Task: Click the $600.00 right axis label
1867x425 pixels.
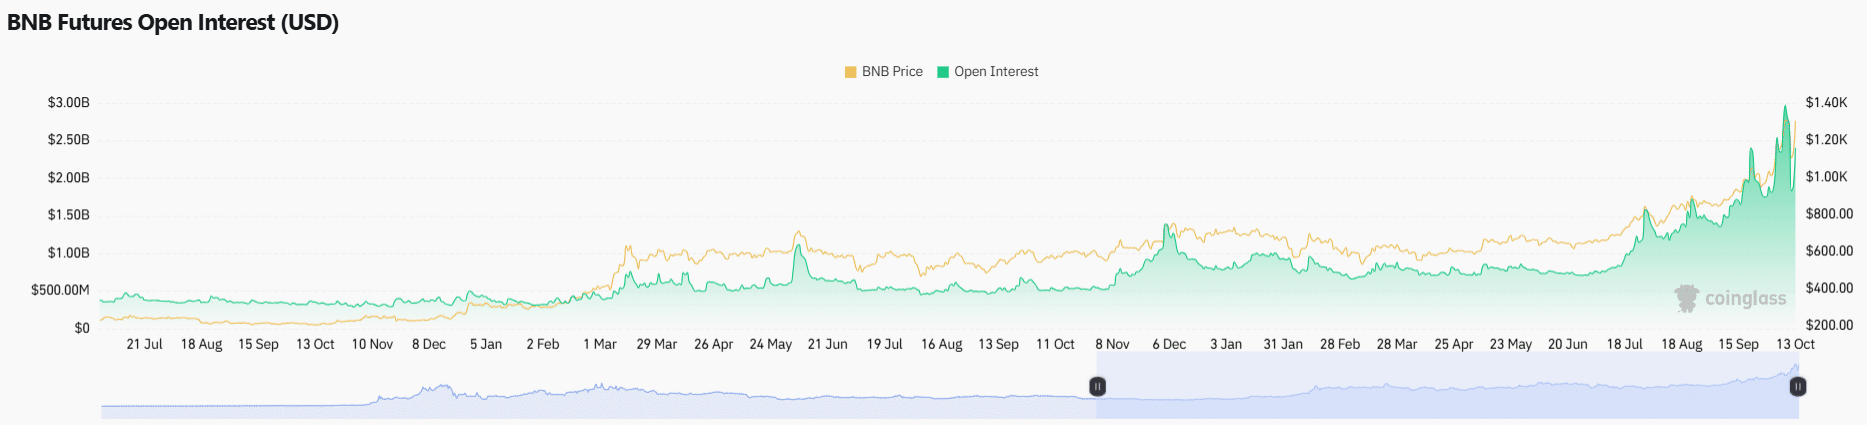Action: click(1829, 251)
